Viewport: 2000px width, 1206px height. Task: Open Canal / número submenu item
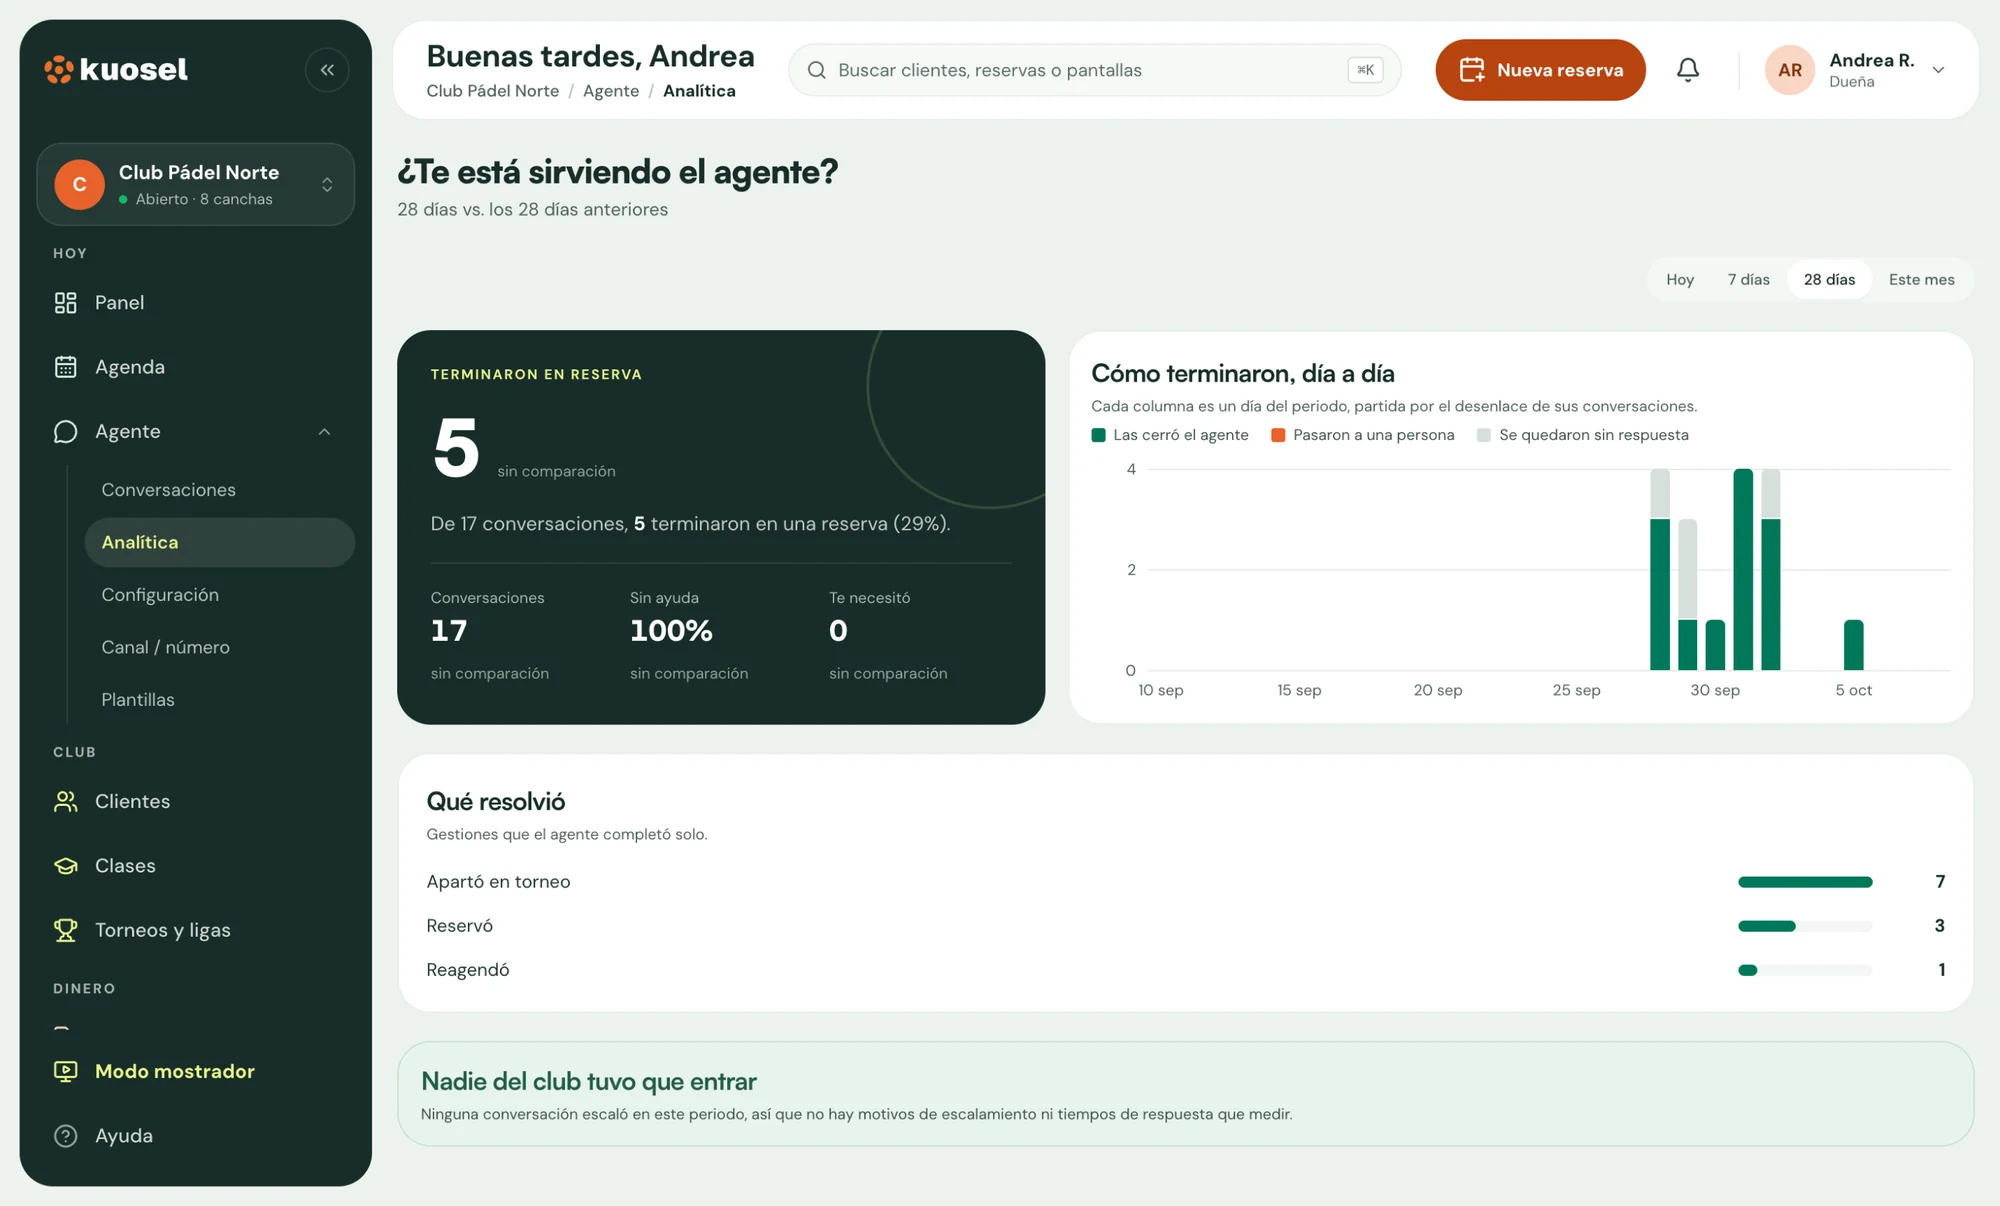pyautogui.click(x=220, y=647)
